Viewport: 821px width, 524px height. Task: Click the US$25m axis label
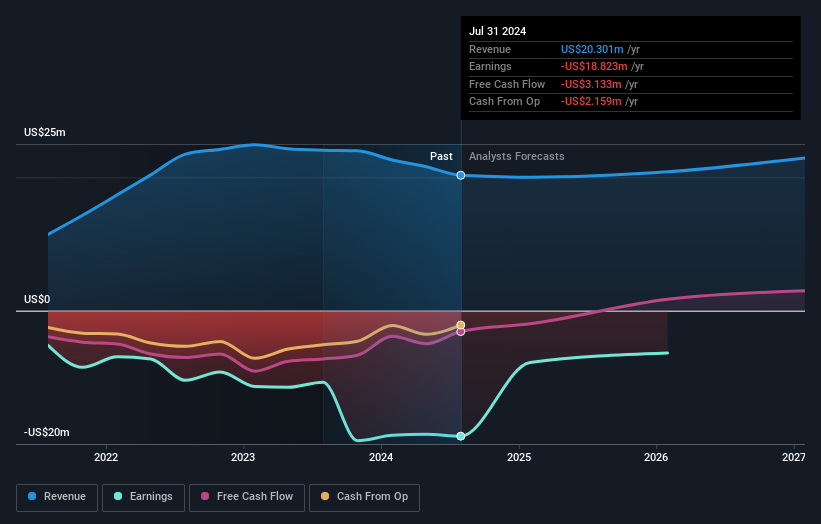click(x=45, y=132)
